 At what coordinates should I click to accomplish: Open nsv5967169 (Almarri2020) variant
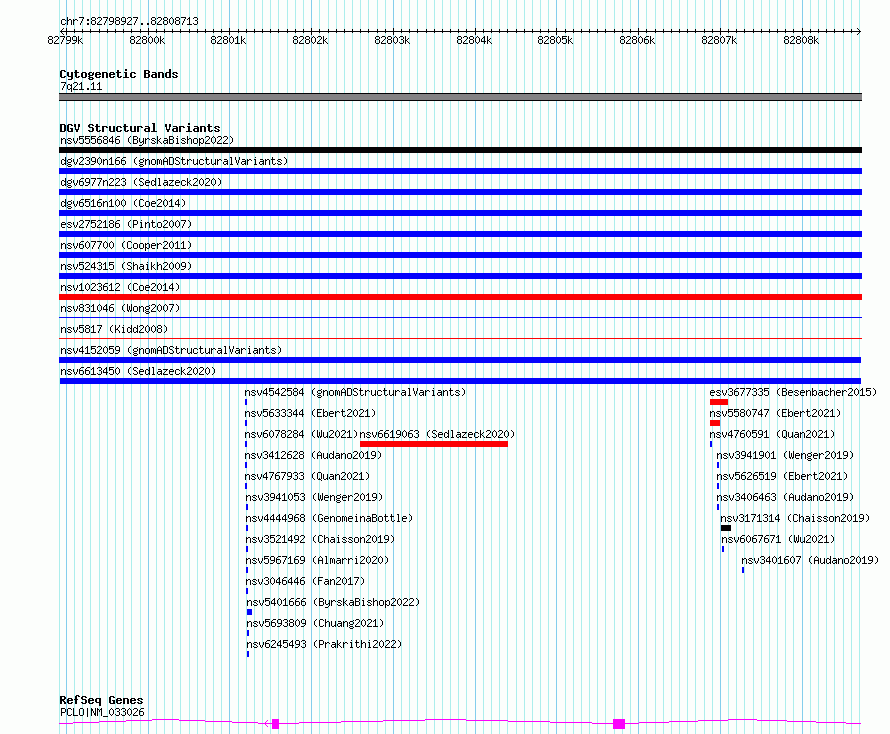point(317,560)
